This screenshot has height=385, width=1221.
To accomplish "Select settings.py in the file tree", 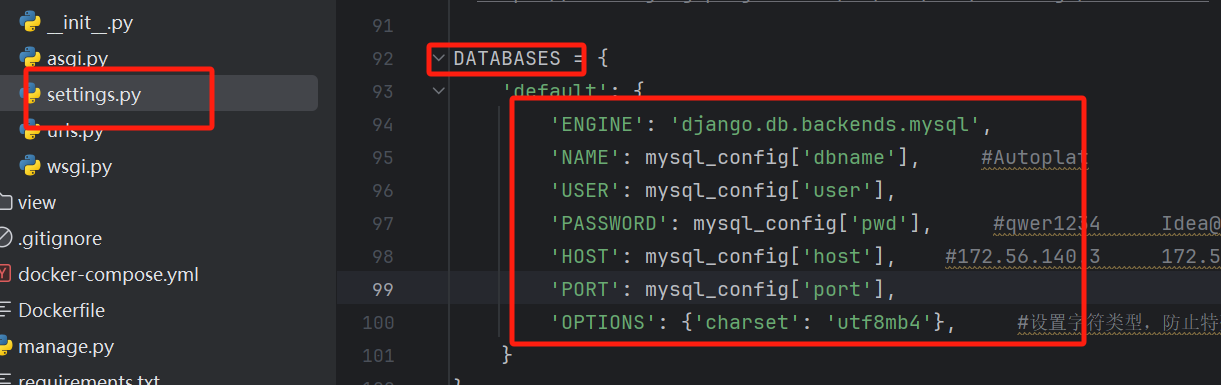I will coord(94,94).
